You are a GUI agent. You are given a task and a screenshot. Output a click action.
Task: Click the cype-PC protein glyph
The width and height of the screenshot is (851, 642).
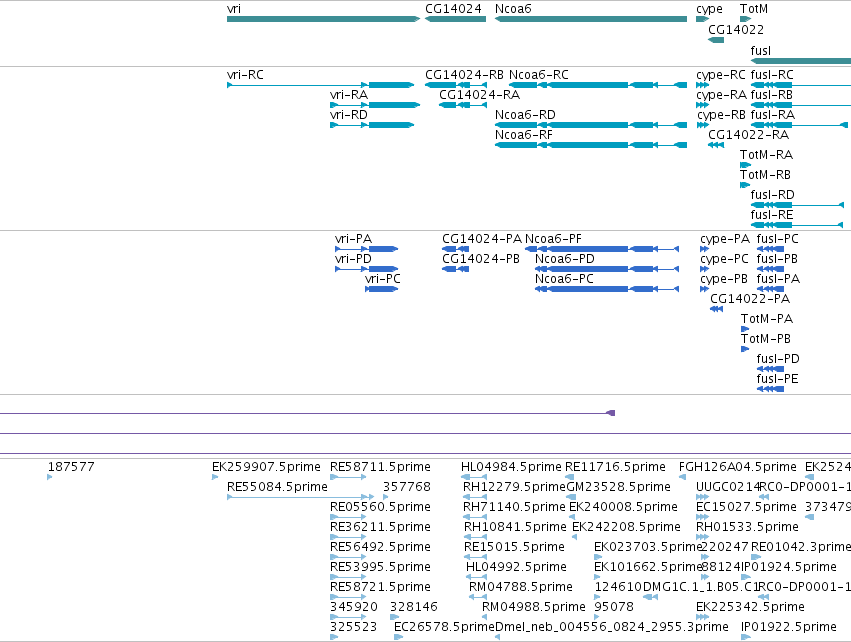(x=704, y=269)
